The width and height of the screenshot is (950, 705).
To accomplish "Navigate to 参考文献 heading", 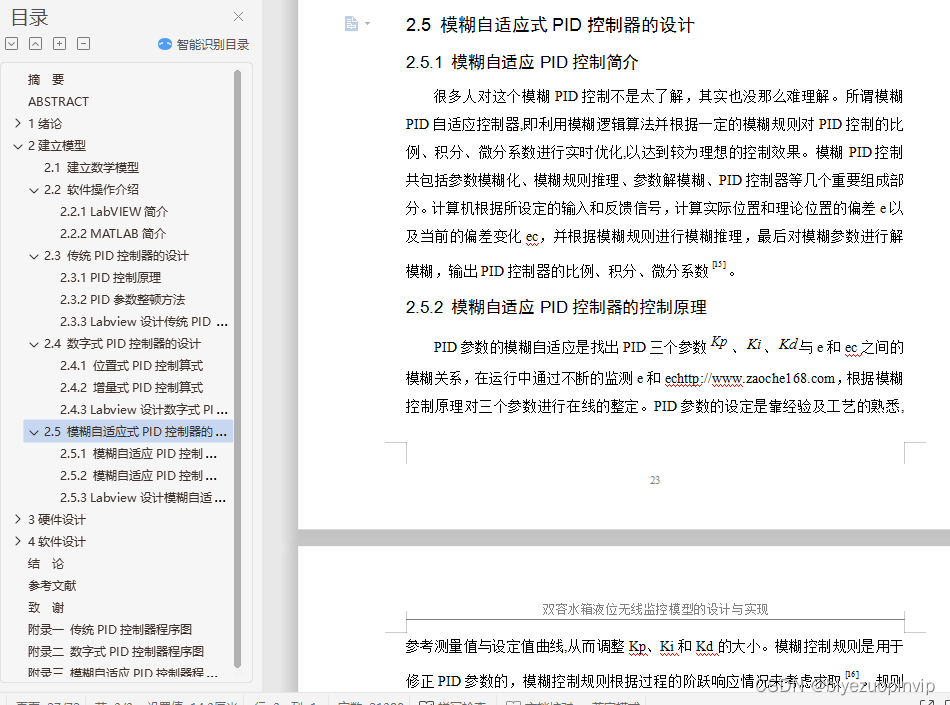I will [52, 585].
